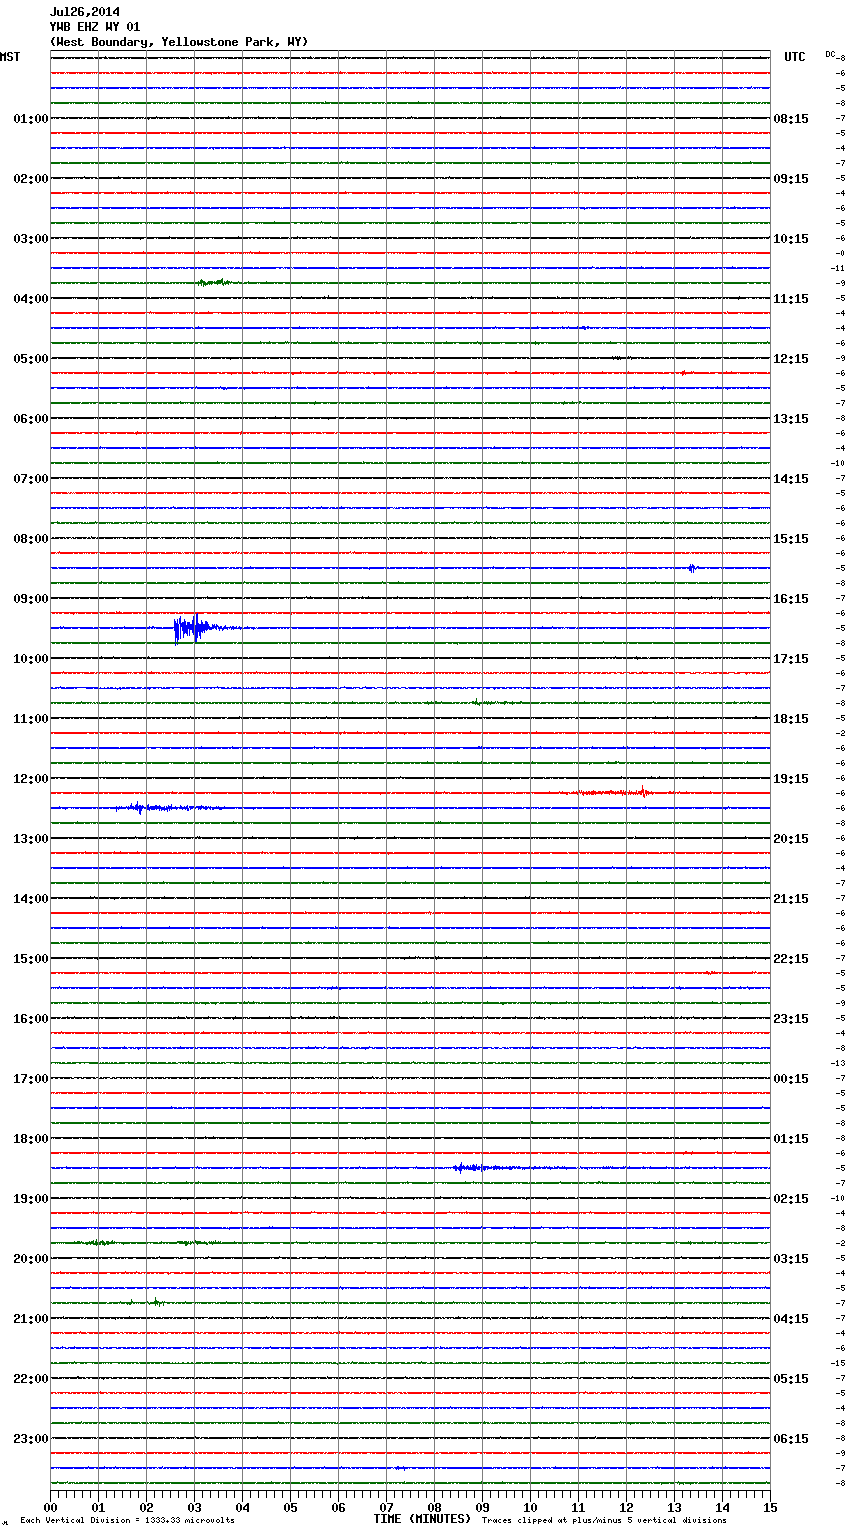Select the 09:00 MST row label
Screen dimensions: 850x1534
click(31, 599)
